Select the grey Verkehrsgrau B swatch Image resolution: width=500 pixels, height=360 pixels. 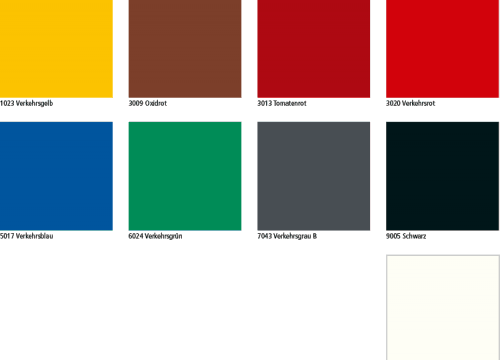click(x=314, y=176)
